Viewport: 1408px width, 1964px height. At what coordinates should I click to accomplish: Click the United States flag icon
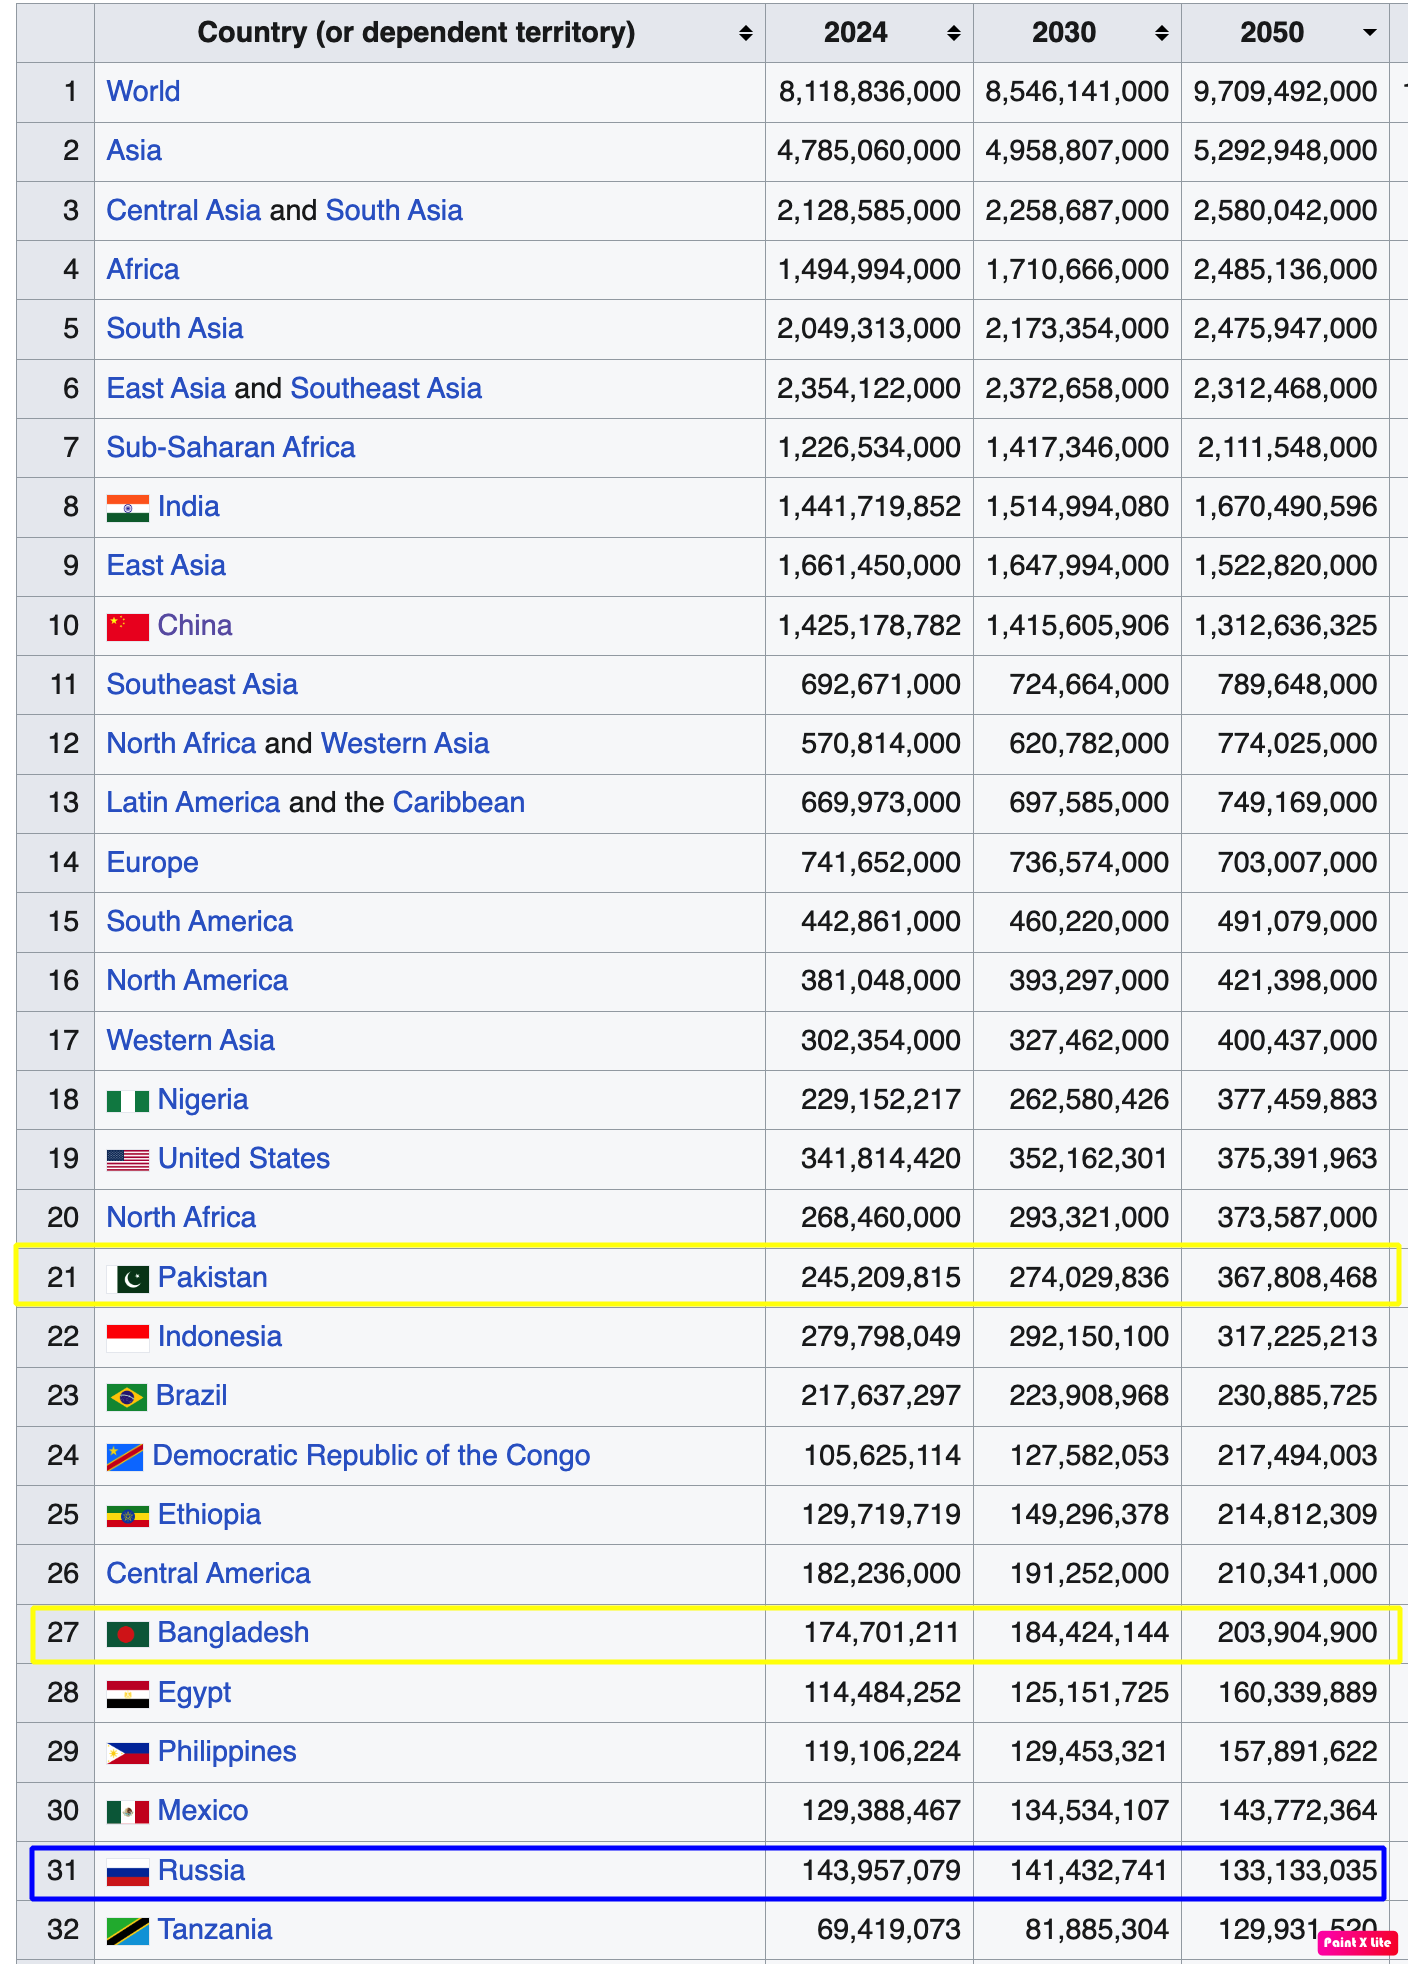[x=128, y=1160]
